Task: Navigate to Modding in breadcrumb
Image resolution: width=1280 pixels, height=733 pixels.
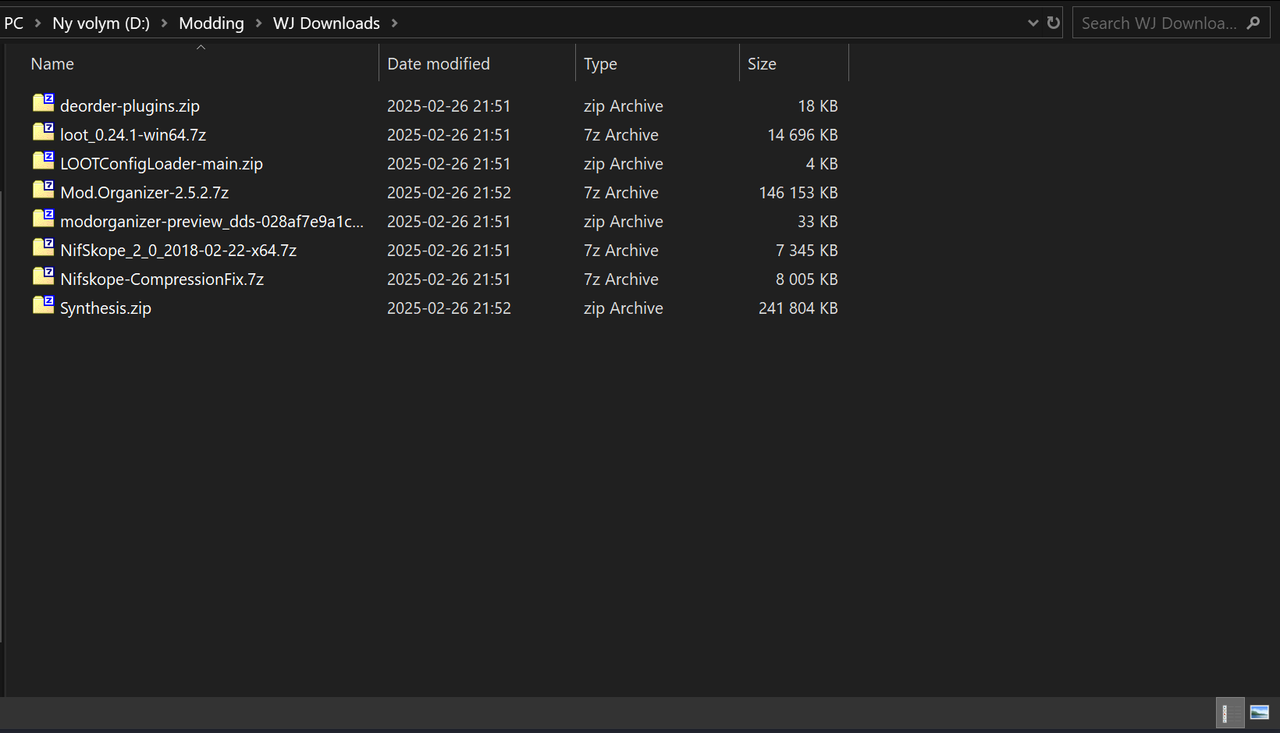Action: [211, 23]
